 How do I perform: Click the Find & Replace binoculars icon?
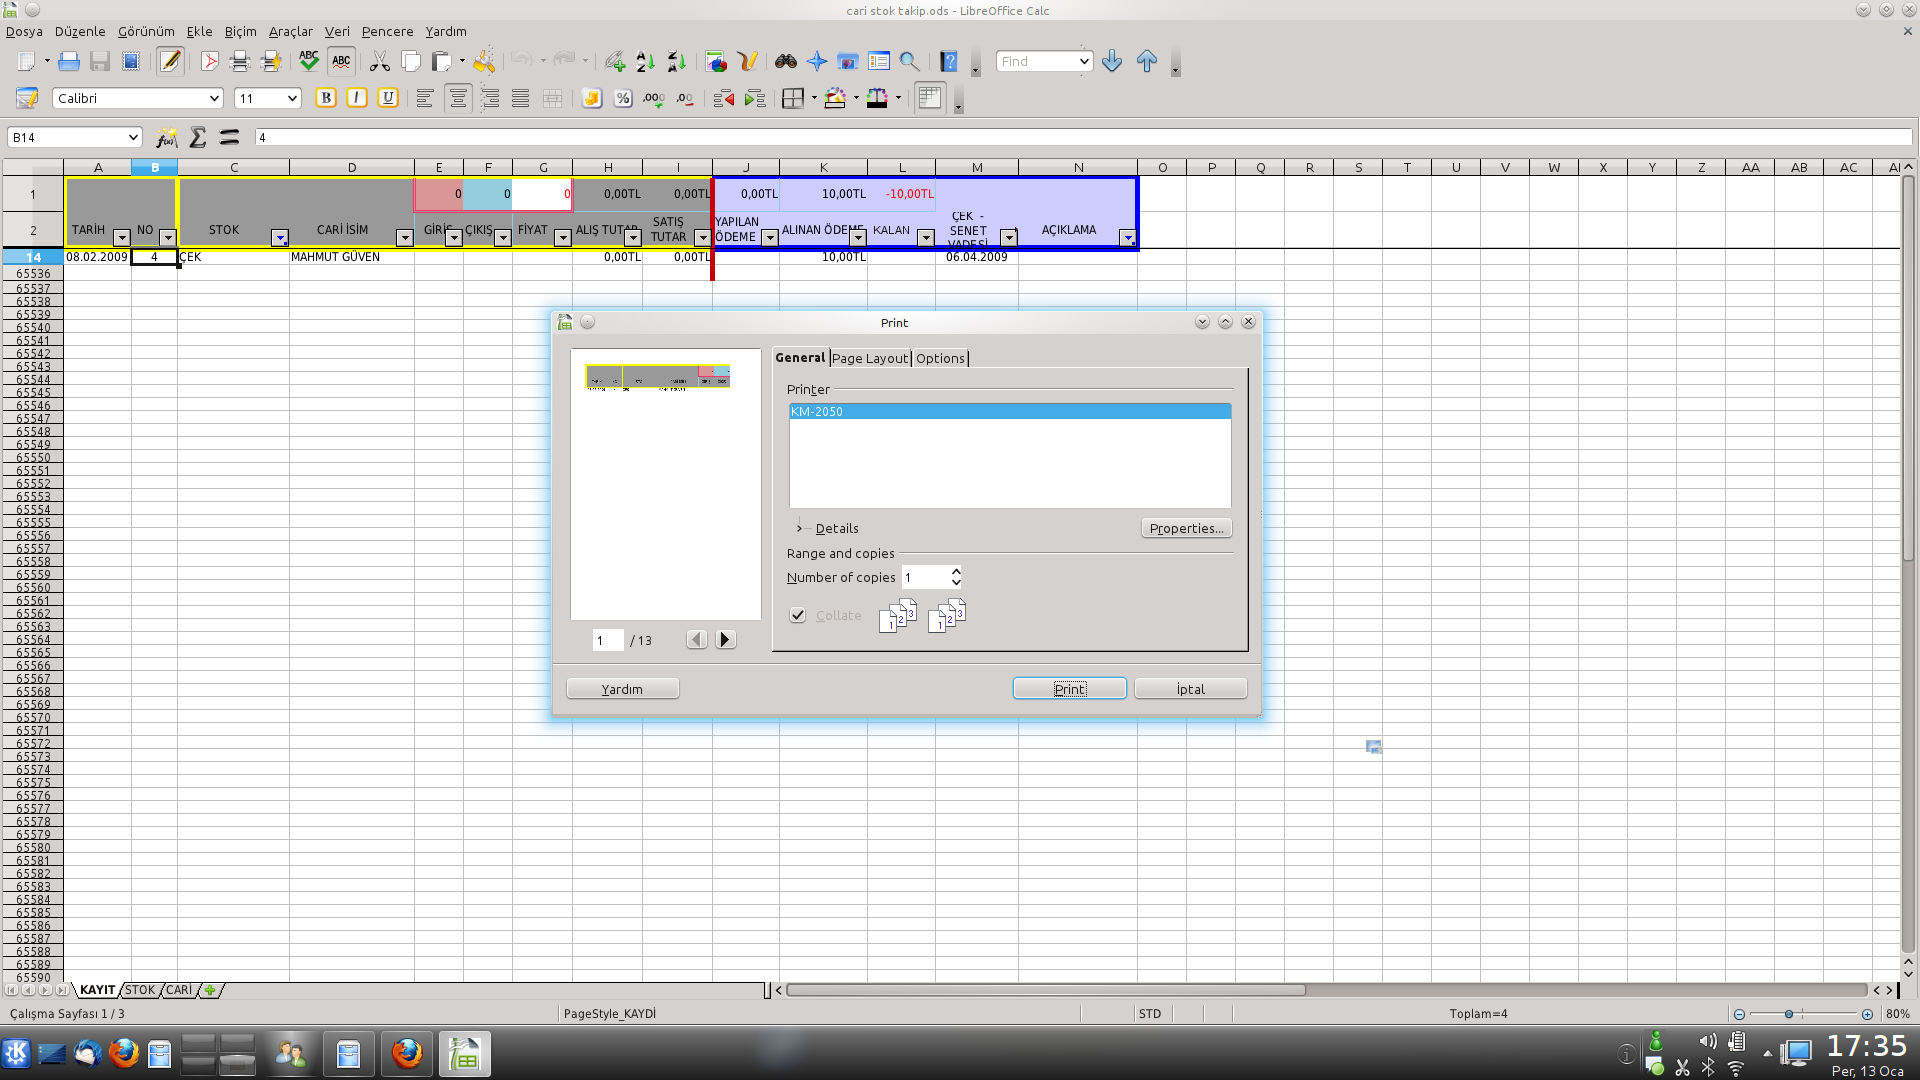786,62
